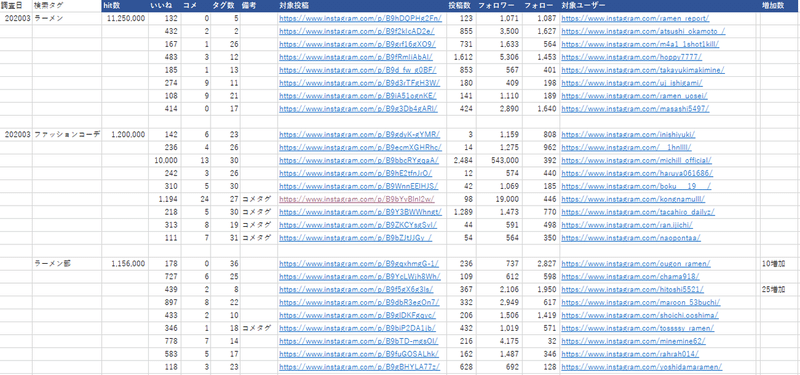The height and width of the screenshot is (375, 800).
Task: Open the michill_official user link
Action: click(636, 160)
